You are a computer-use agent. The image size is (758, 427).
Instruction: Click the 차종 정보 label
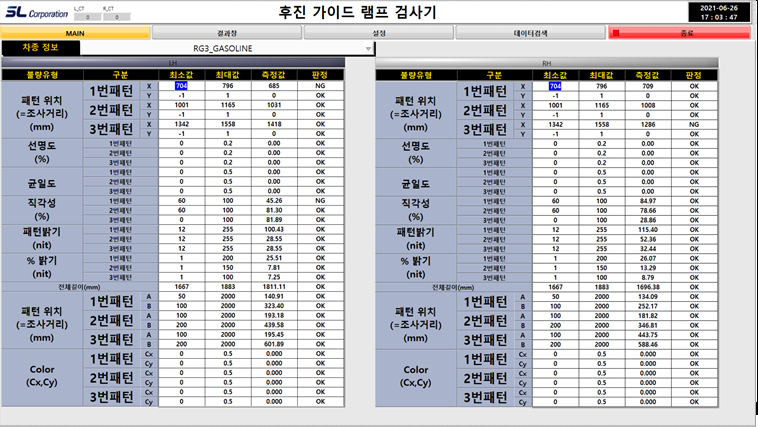(32, 48)
